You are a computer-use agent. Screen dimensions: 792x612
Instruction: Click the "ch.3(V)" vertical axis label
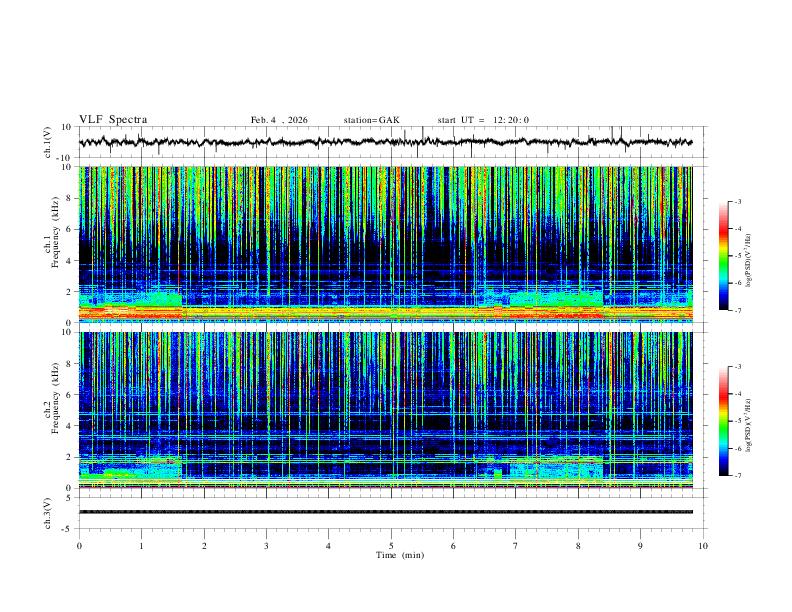pyautogui.click(x=48, y=514)
